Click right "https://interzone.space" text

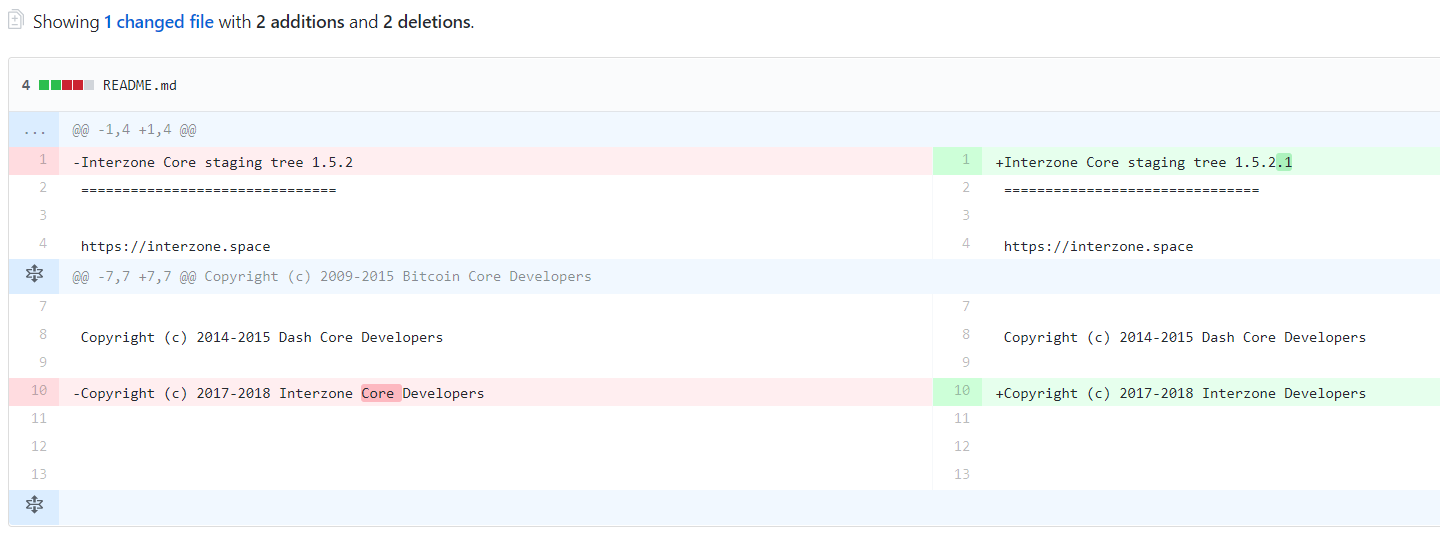point(1099,246)
